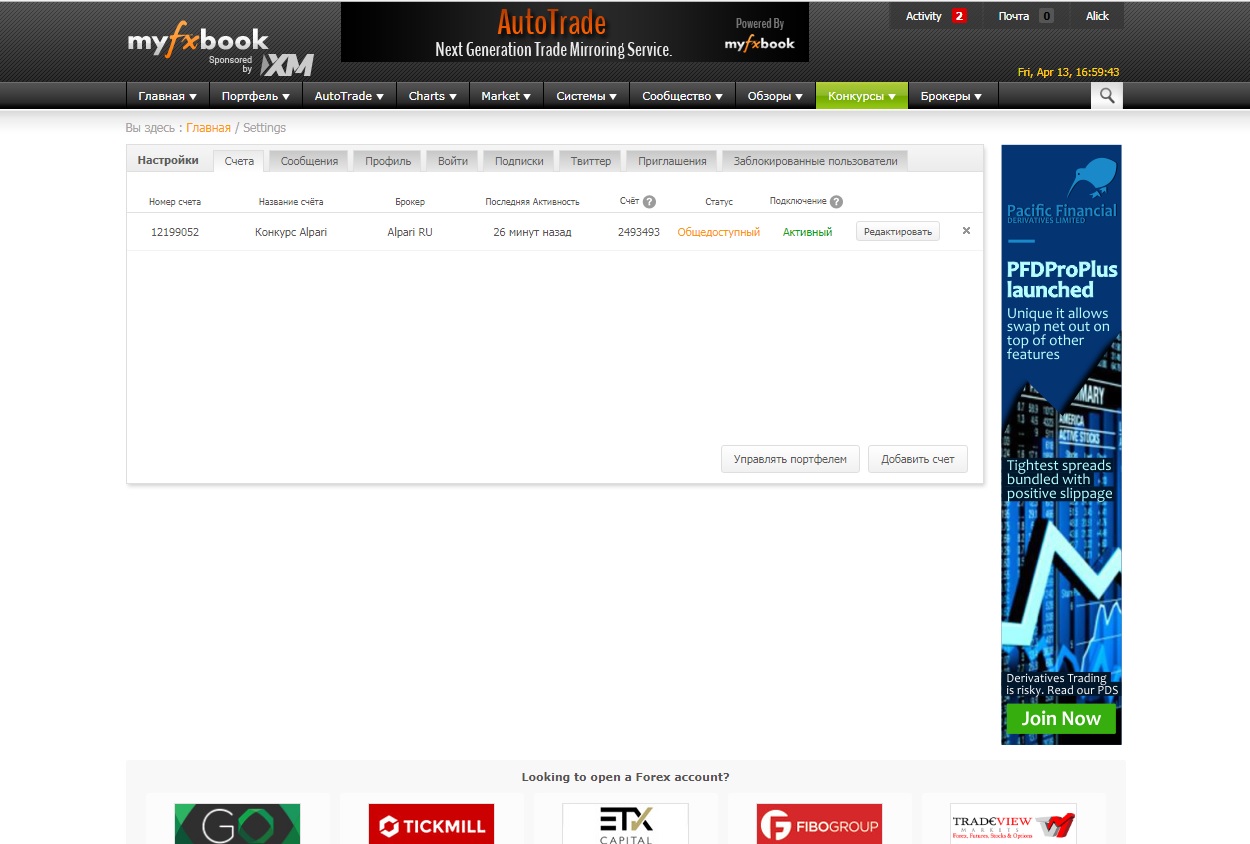
Task: Click the help icon next to Подключение
Action: pyautogui.click(x=836, y=201)
